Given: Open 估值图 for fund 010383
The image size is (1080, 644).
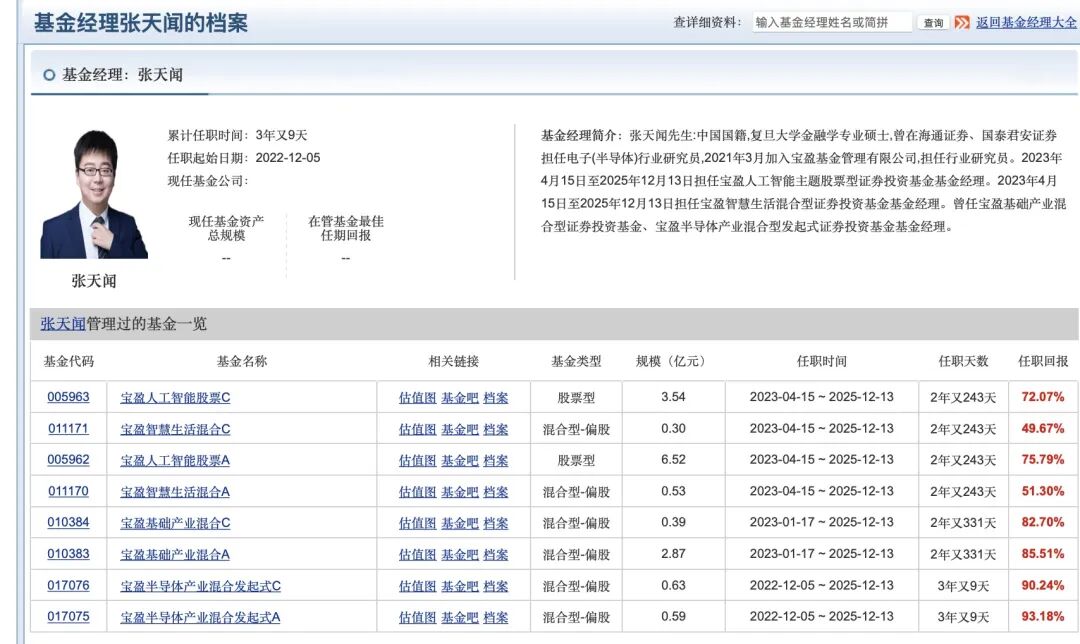Looking at the screenshot, I should tap(417, 554).
